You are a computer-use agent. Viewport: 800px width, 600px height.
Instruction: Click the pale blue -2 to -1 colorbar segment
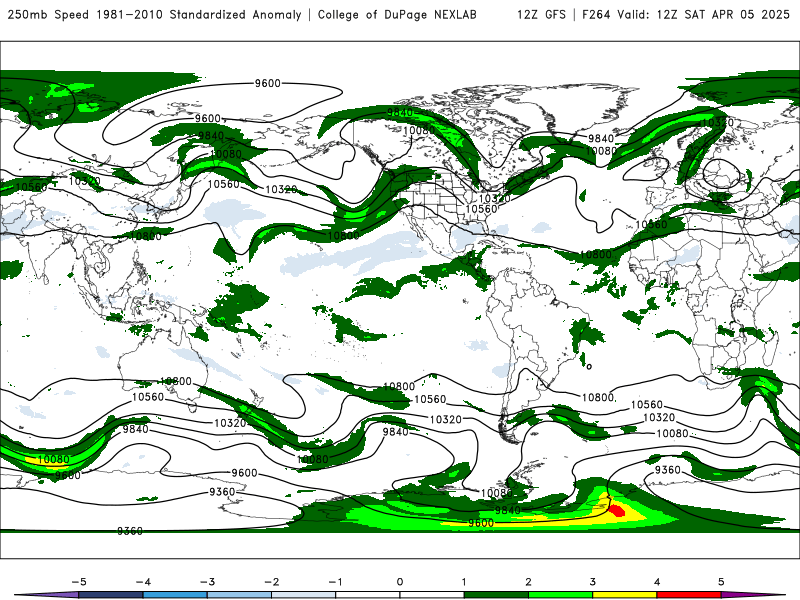coord(304,595)
